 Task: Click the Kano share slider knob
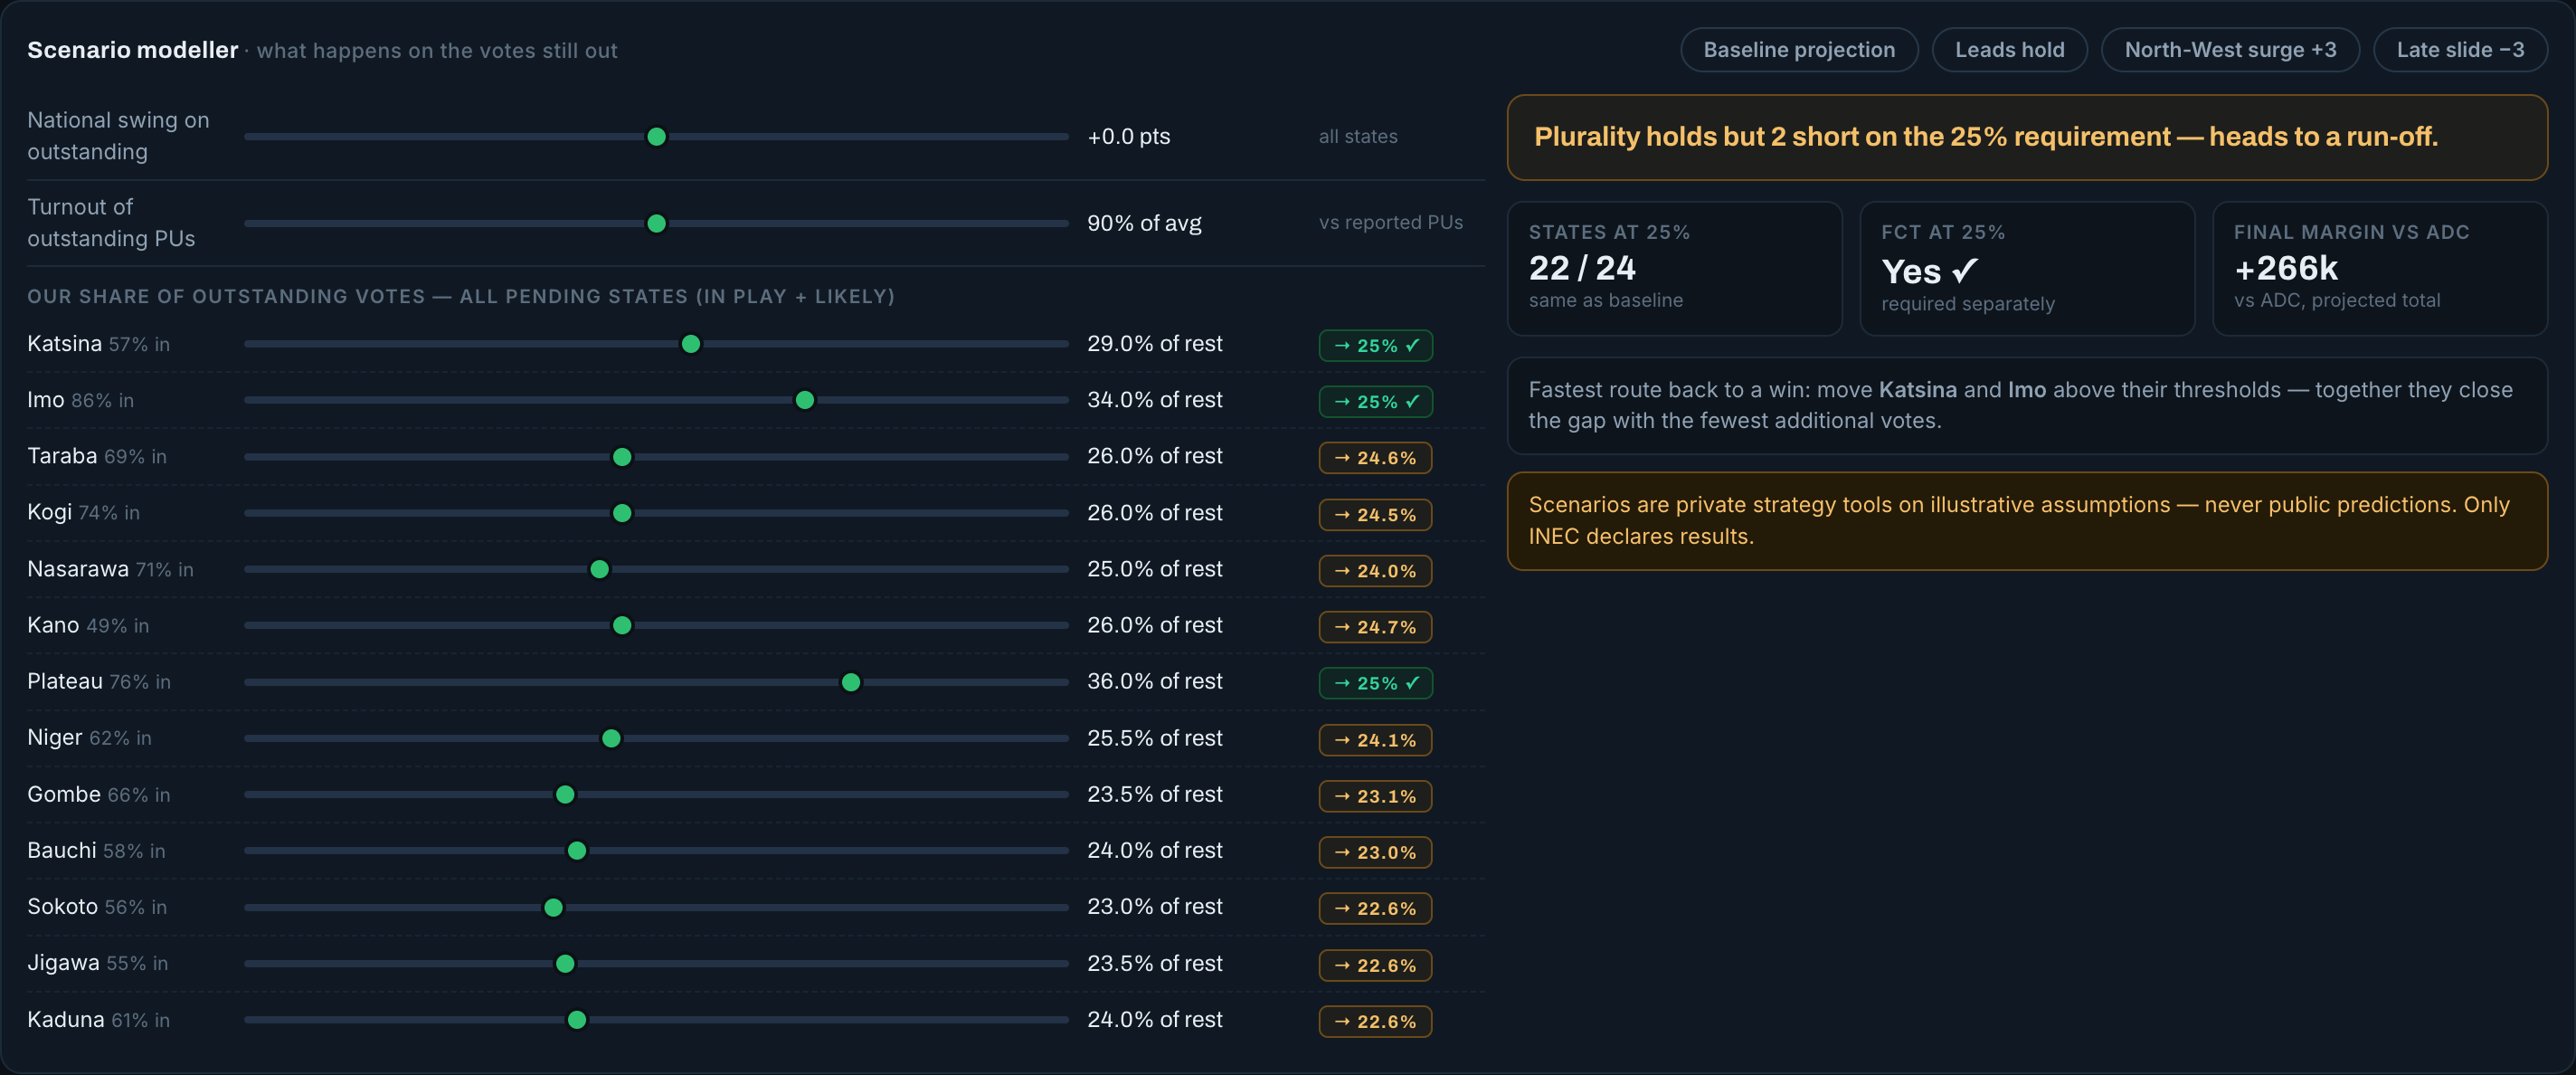(x=622, y=626)
